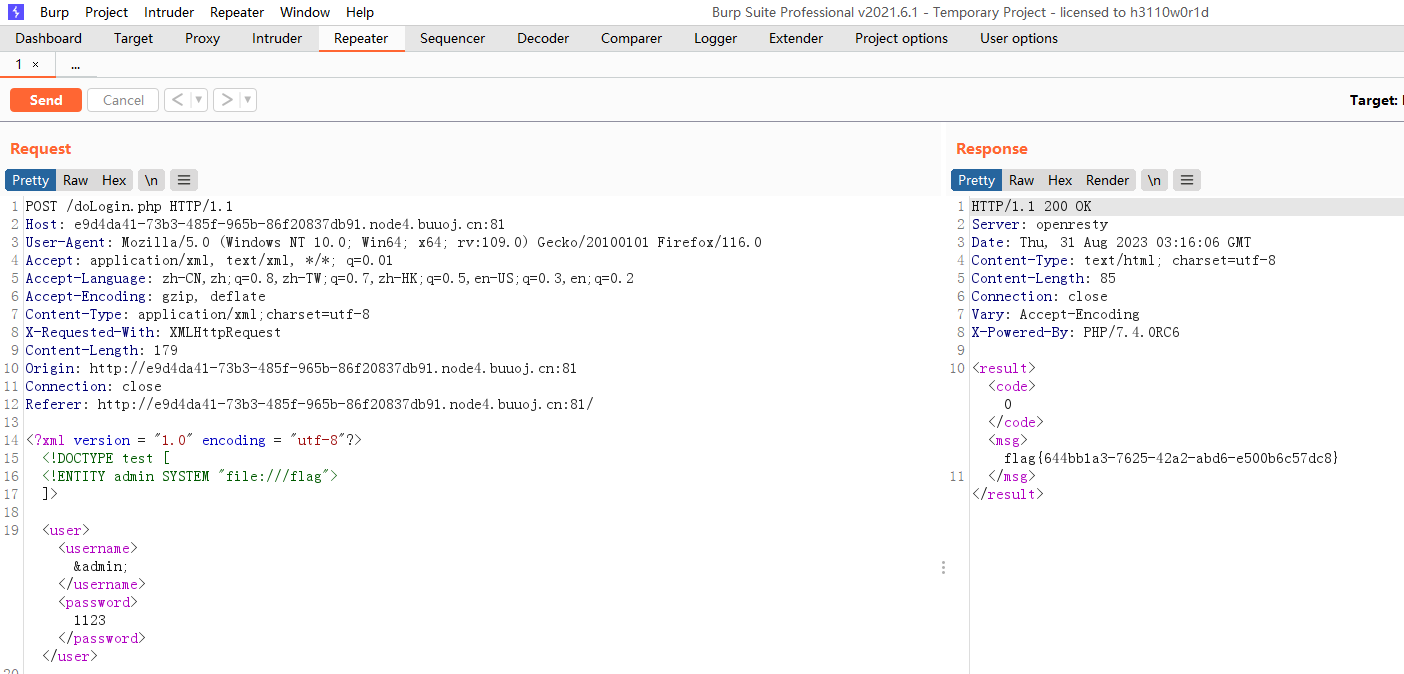Viewport: 1404px width, 674px height.
Task: Click the Cancel button
Action: [x=123, y=100]
